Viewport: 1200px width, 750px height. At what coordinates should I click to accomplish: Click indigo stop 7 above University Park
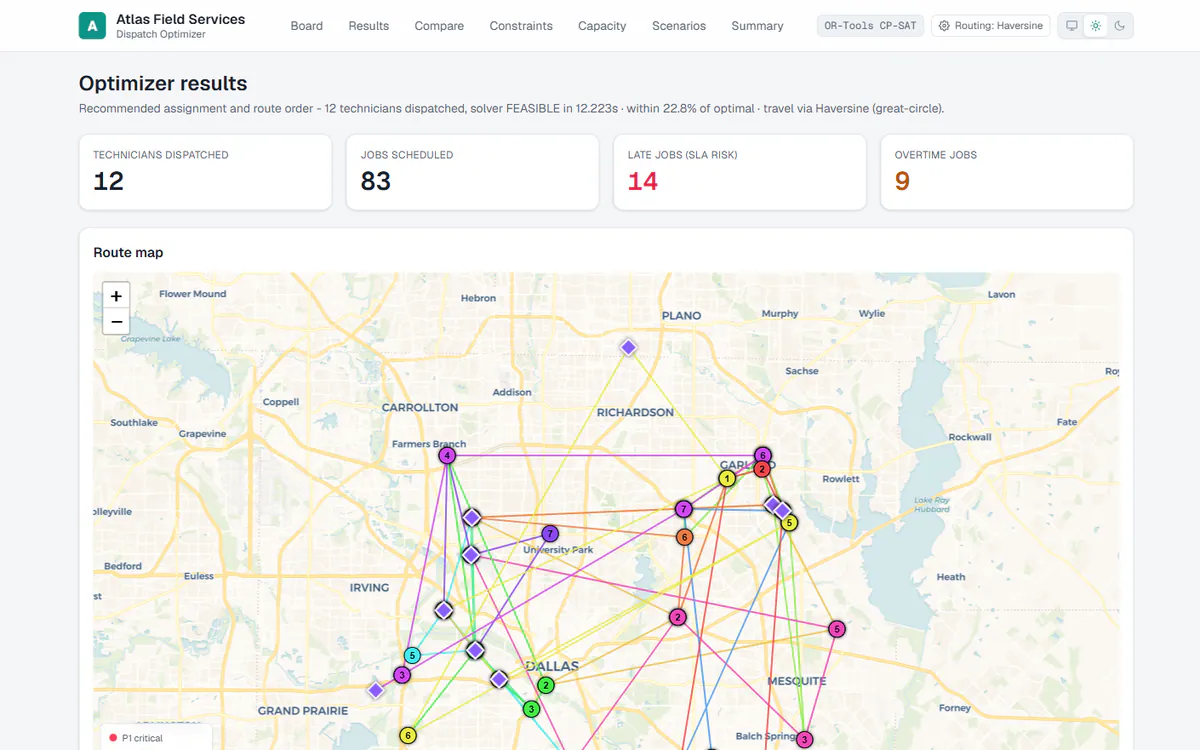point(550,534)
